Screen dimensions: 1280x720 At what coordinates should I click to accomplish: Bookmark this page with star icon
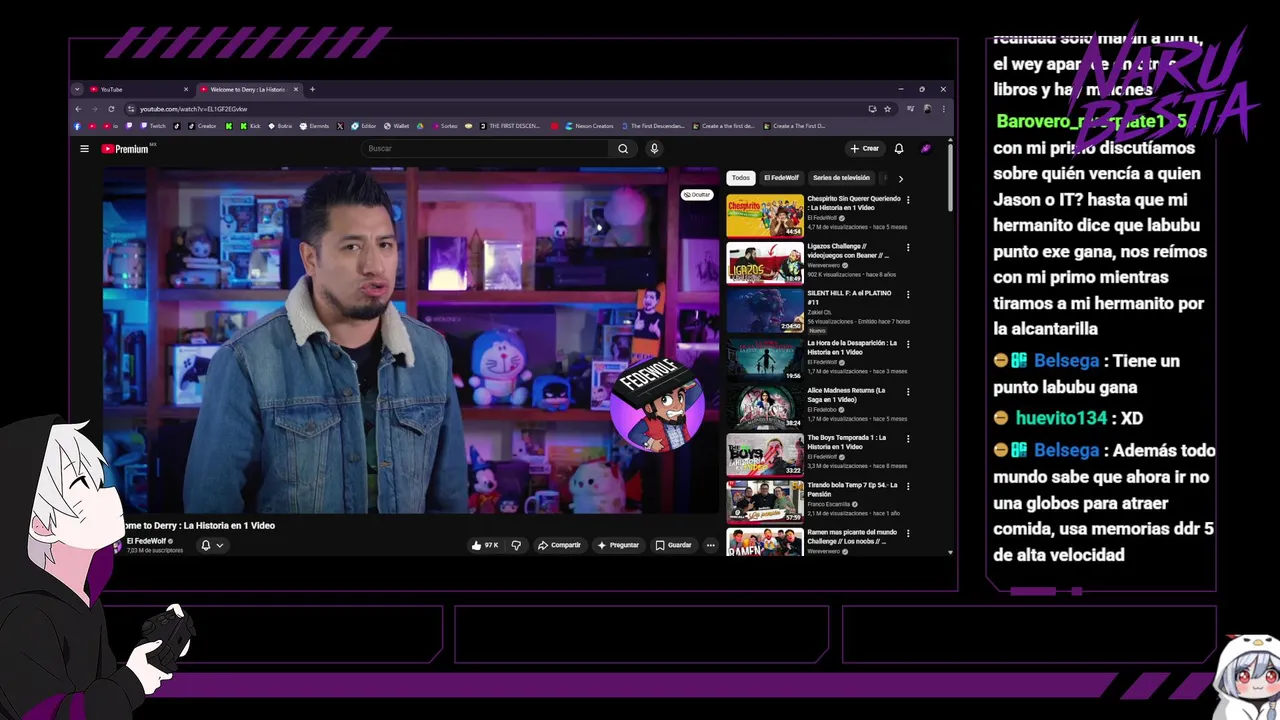click(x=887, y=109)
